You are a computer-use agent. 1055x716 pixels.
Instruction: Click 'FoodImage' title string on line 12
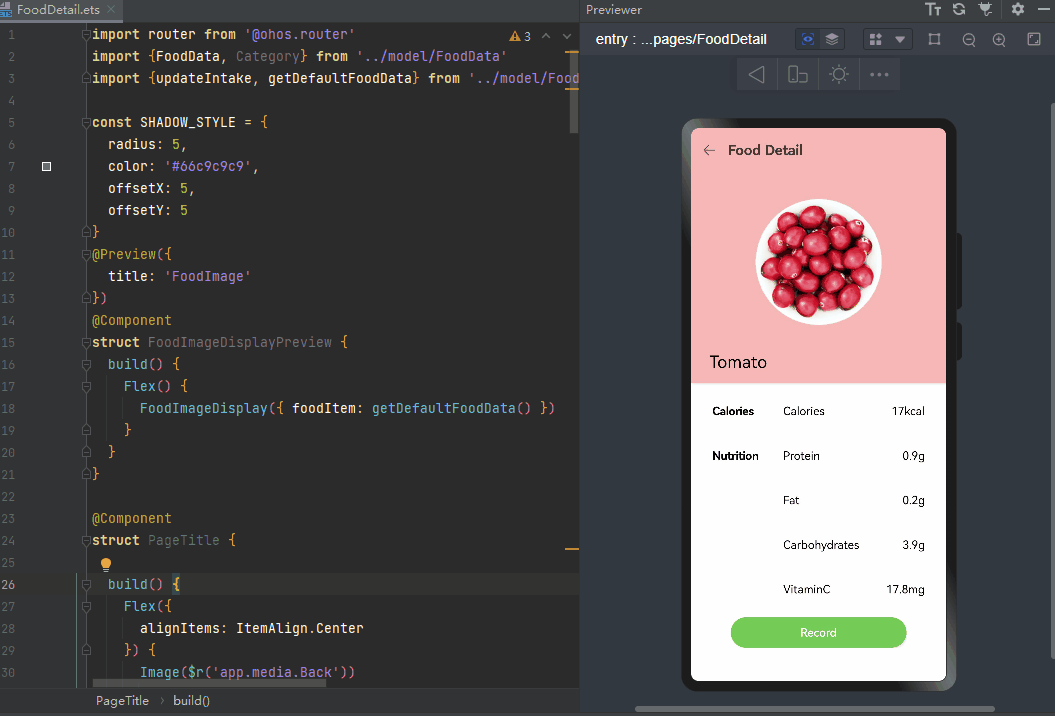[x=208, y=277]
